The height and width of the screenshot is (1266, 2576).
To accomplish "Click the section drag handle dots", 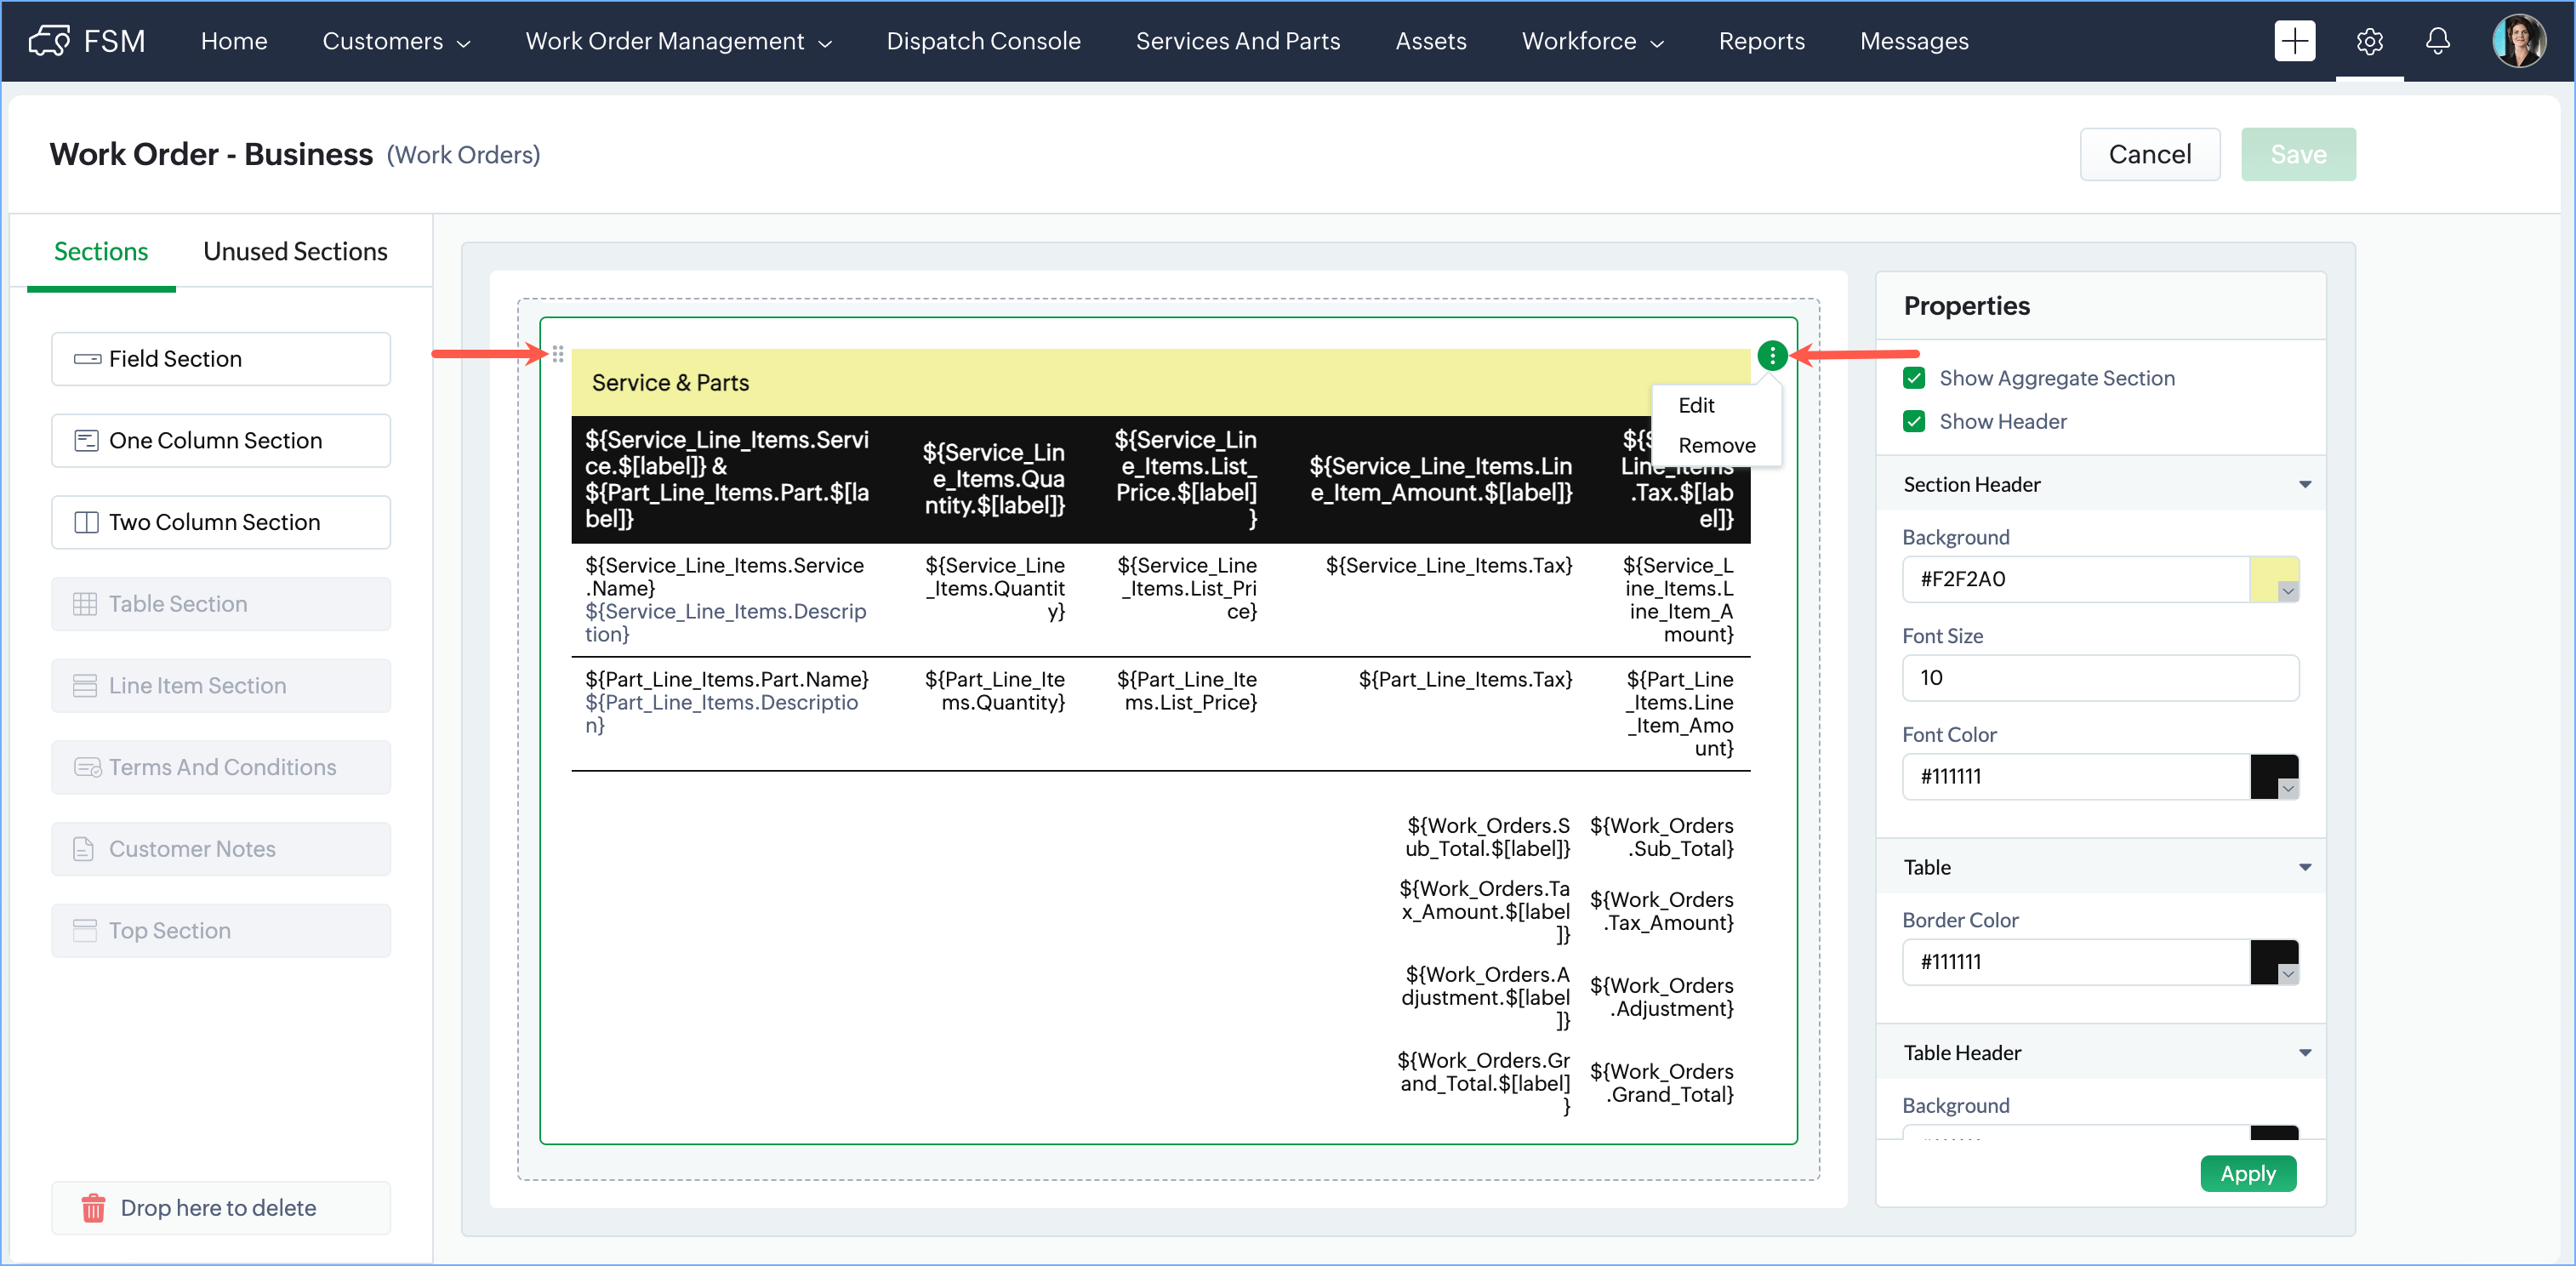I will tap(558, 354).
